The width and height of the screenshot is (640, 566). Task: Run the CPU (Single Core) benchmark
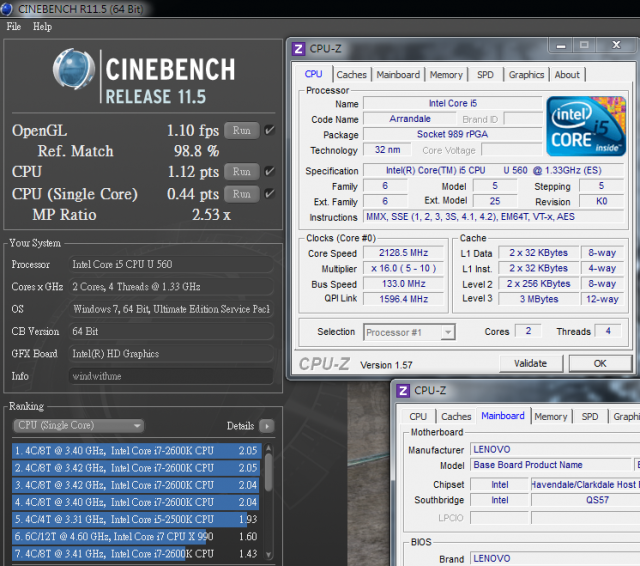(x=242, y=194)
